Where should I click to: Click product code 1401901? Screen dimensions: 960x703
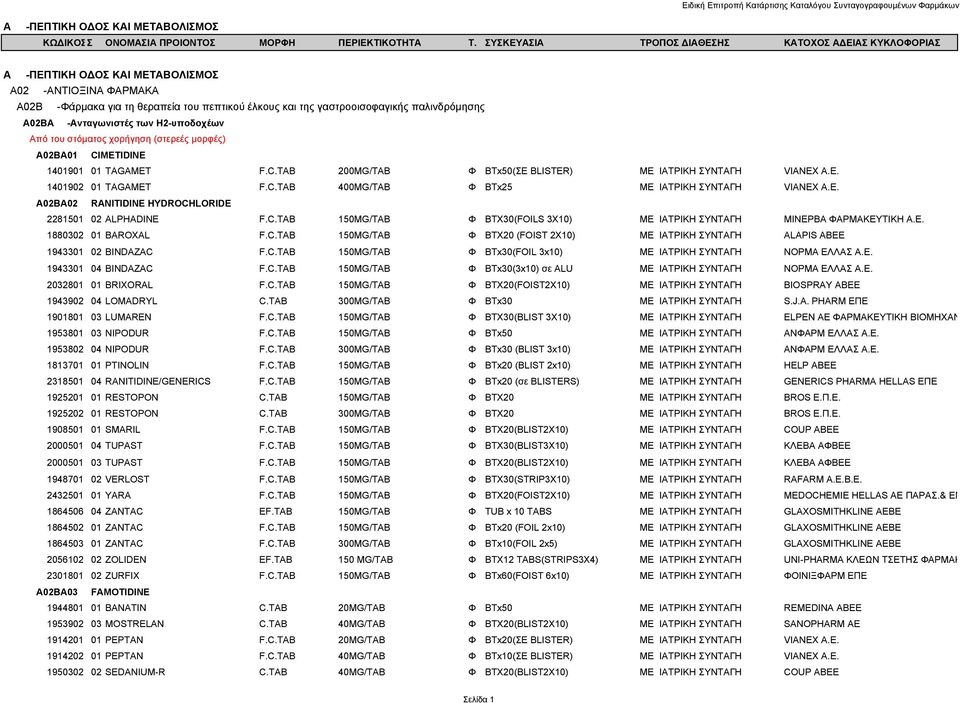65,171
